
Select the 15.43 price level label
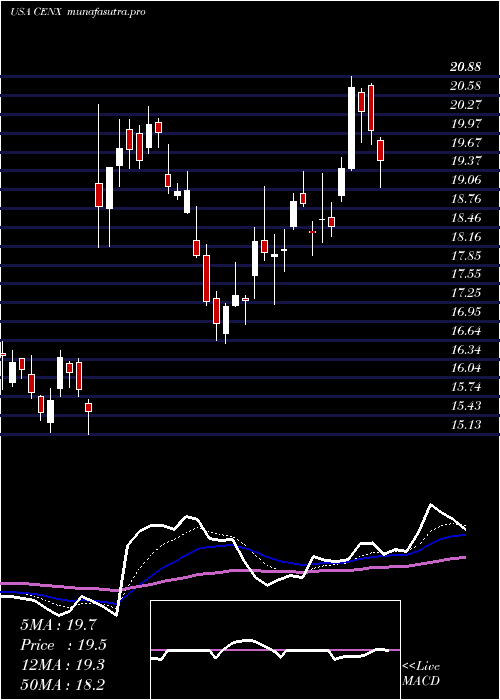[x=466, y=406]
